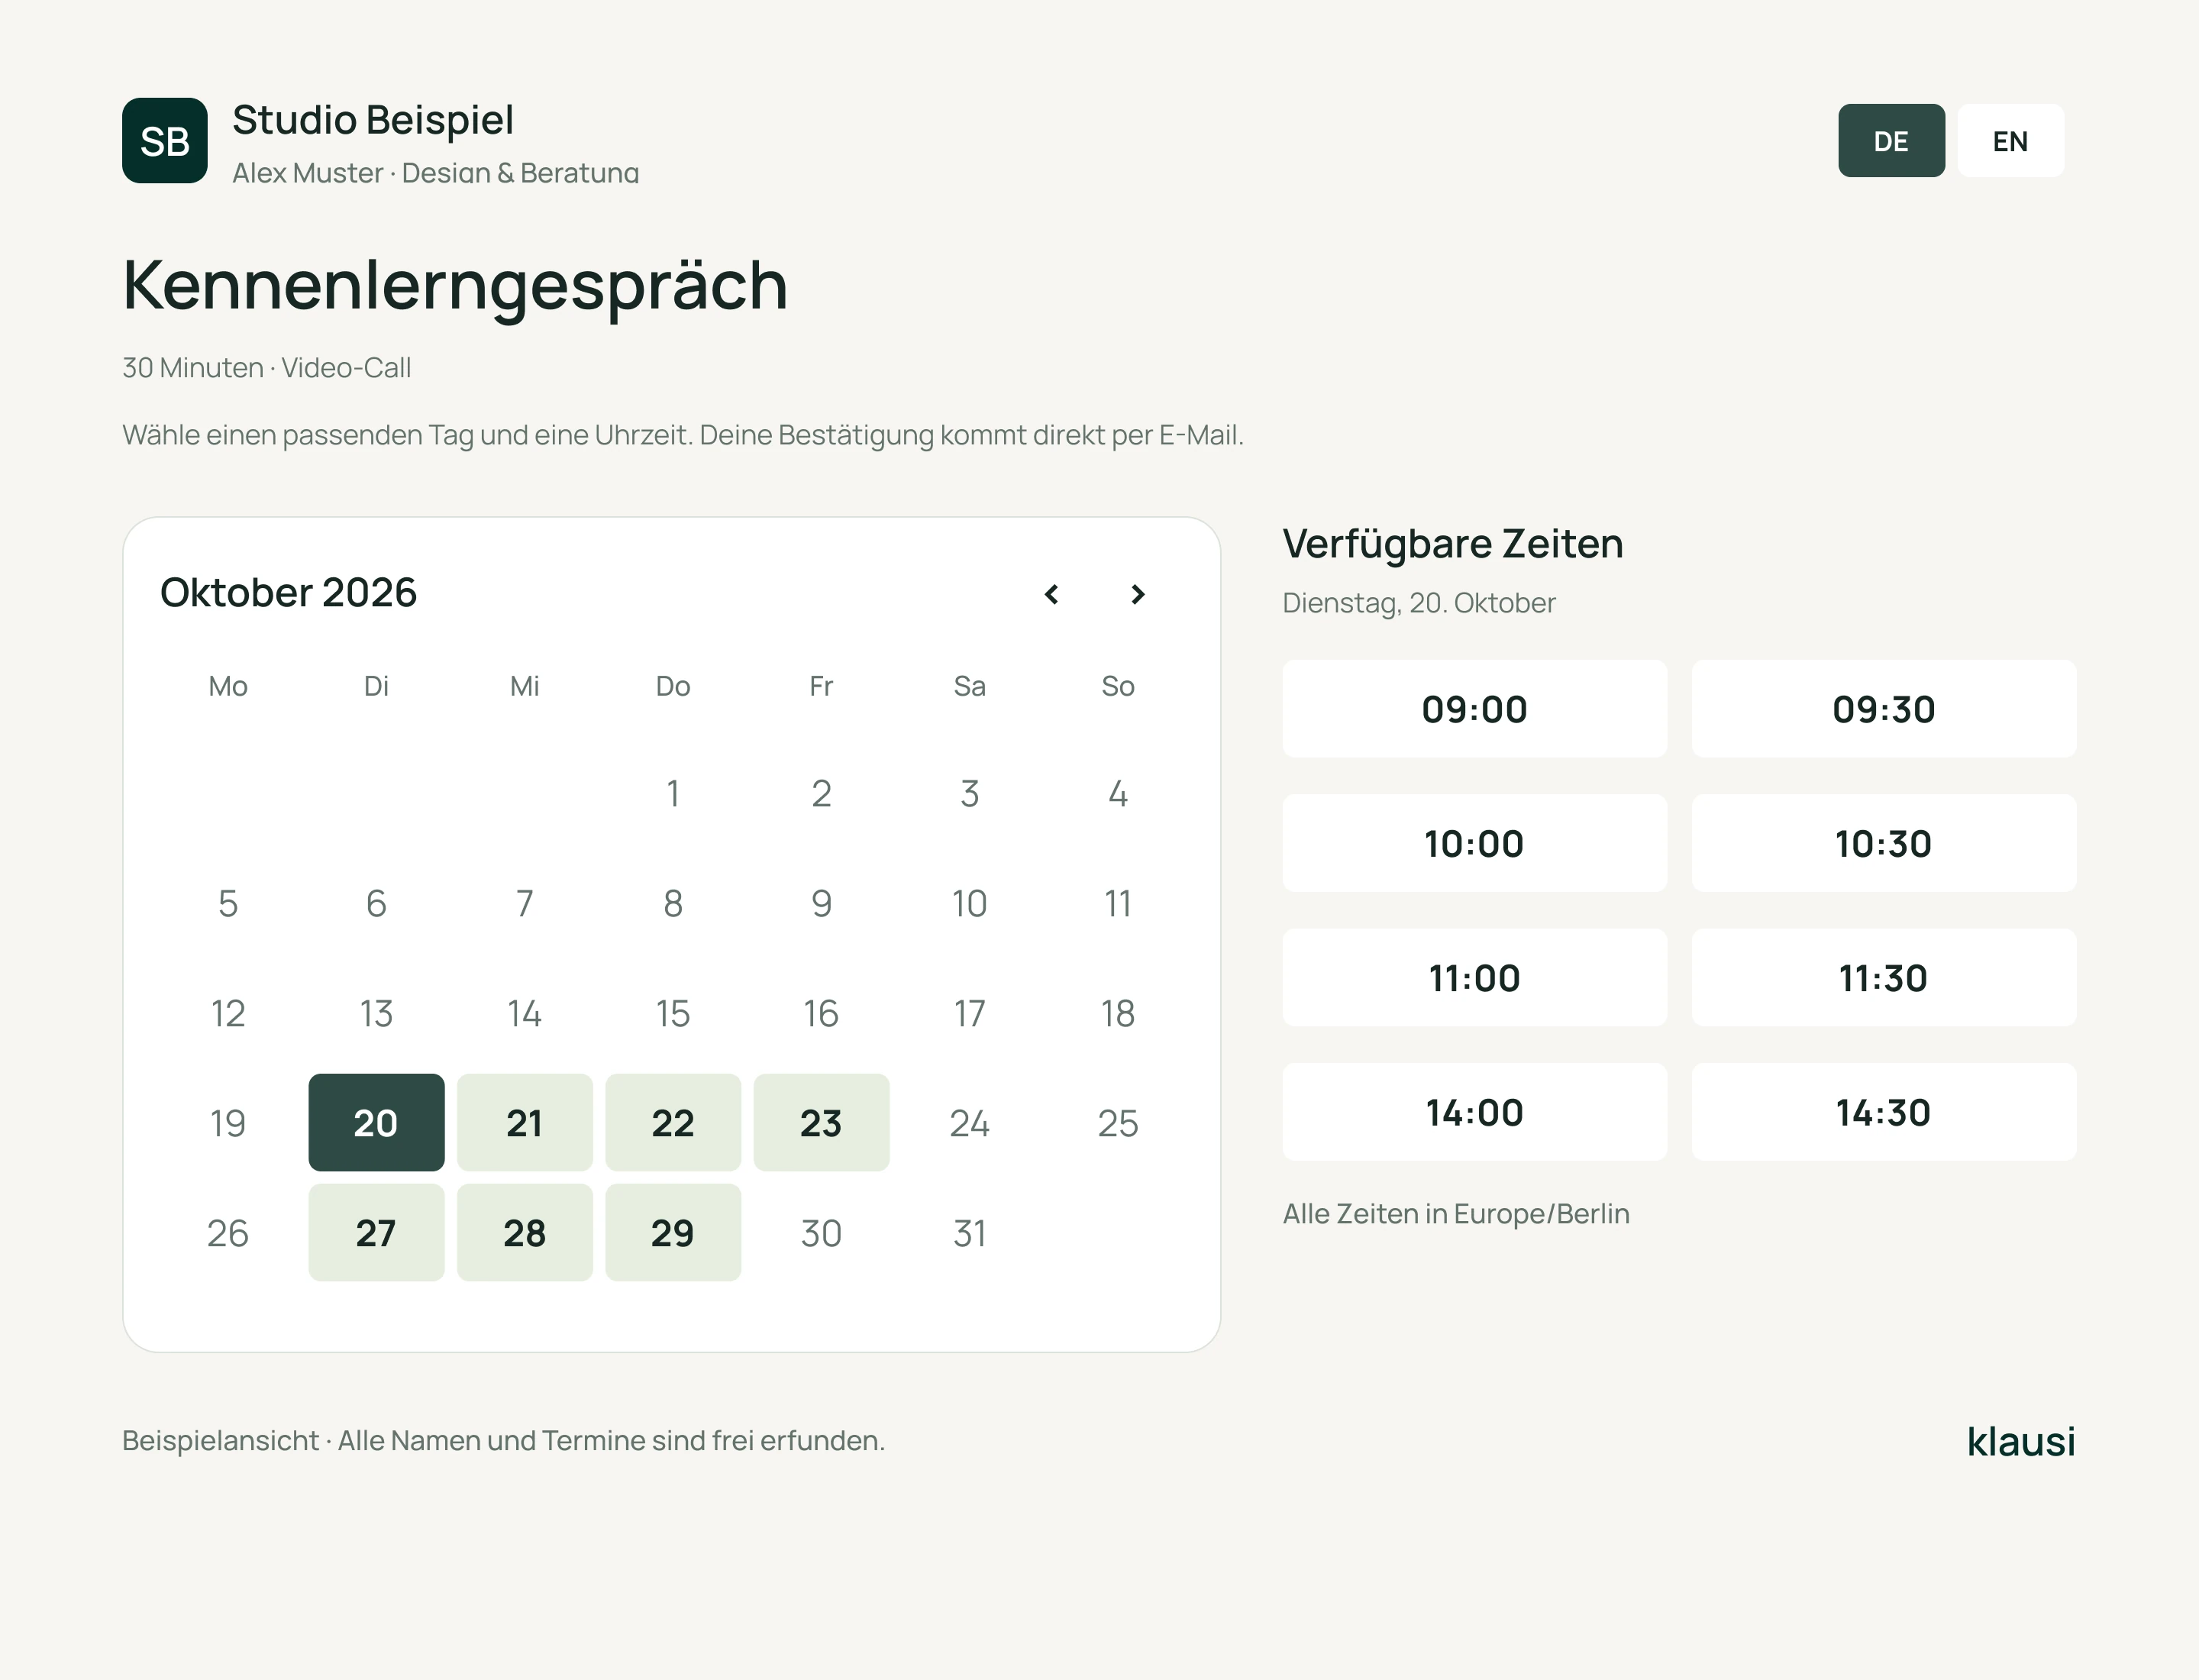This screenshot has width=2199, height=1680.
Task: Choose October 23 in the calendar
Action: (821, 1123)
